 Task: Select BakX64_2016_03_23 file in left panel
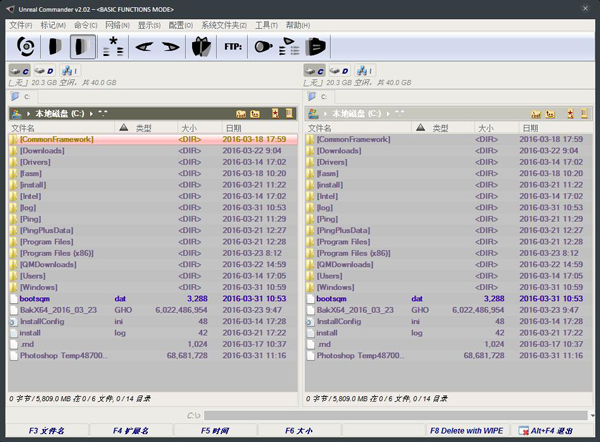pos(153,310)
